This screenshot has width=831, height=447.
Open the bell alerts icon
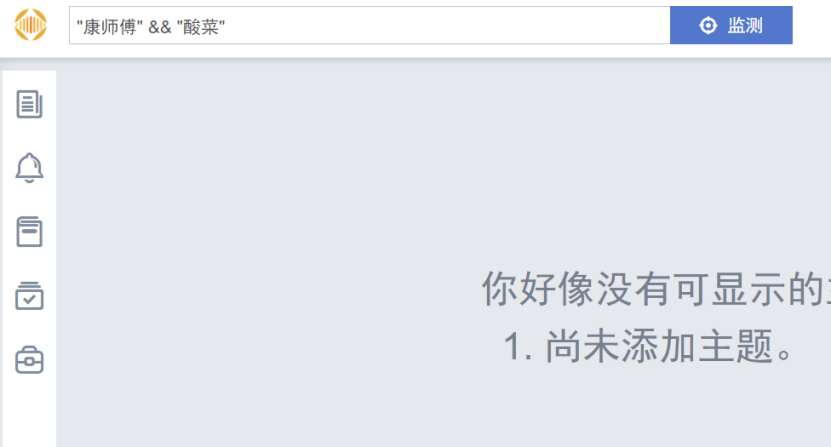tap(29, 168)
